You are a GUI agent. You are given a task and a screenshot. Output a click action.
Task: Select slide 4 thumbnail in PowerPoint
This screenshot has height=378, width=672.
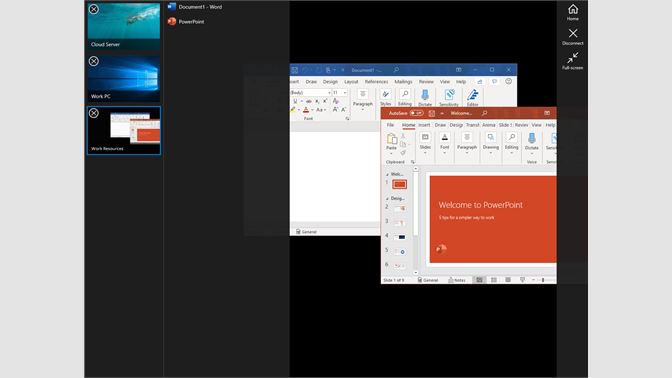coord(400,237)
